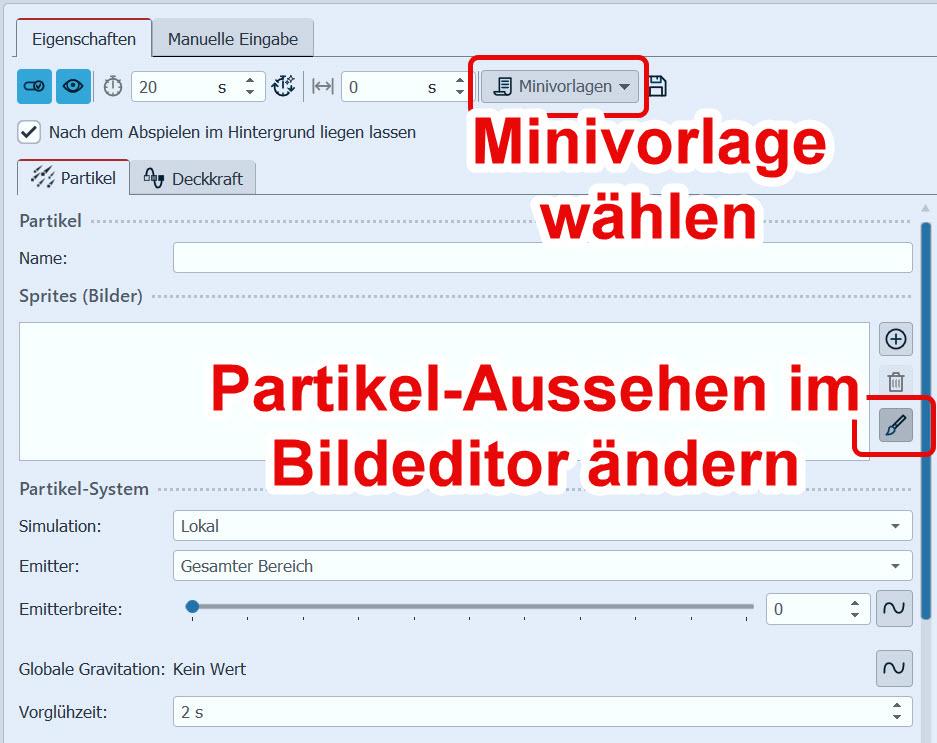This screenshot has height=743, width=937.
Task: Add a sprite with the plus button
Action: click(895, 340)
